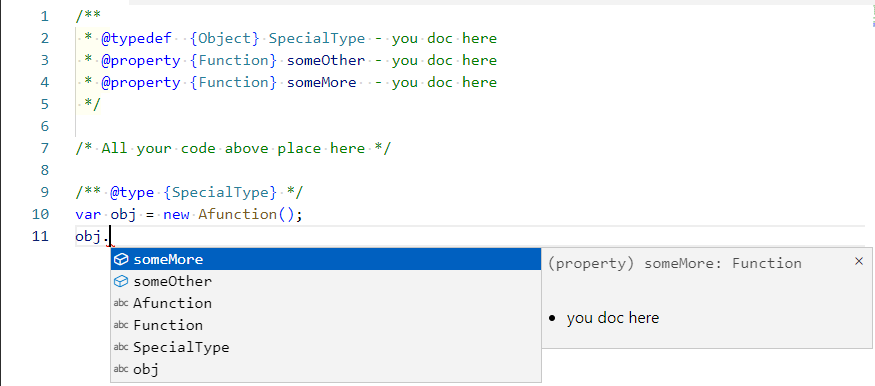Choose Function from suggestion list
Viewport: 875px width, 386px height.
click(326, 325)
